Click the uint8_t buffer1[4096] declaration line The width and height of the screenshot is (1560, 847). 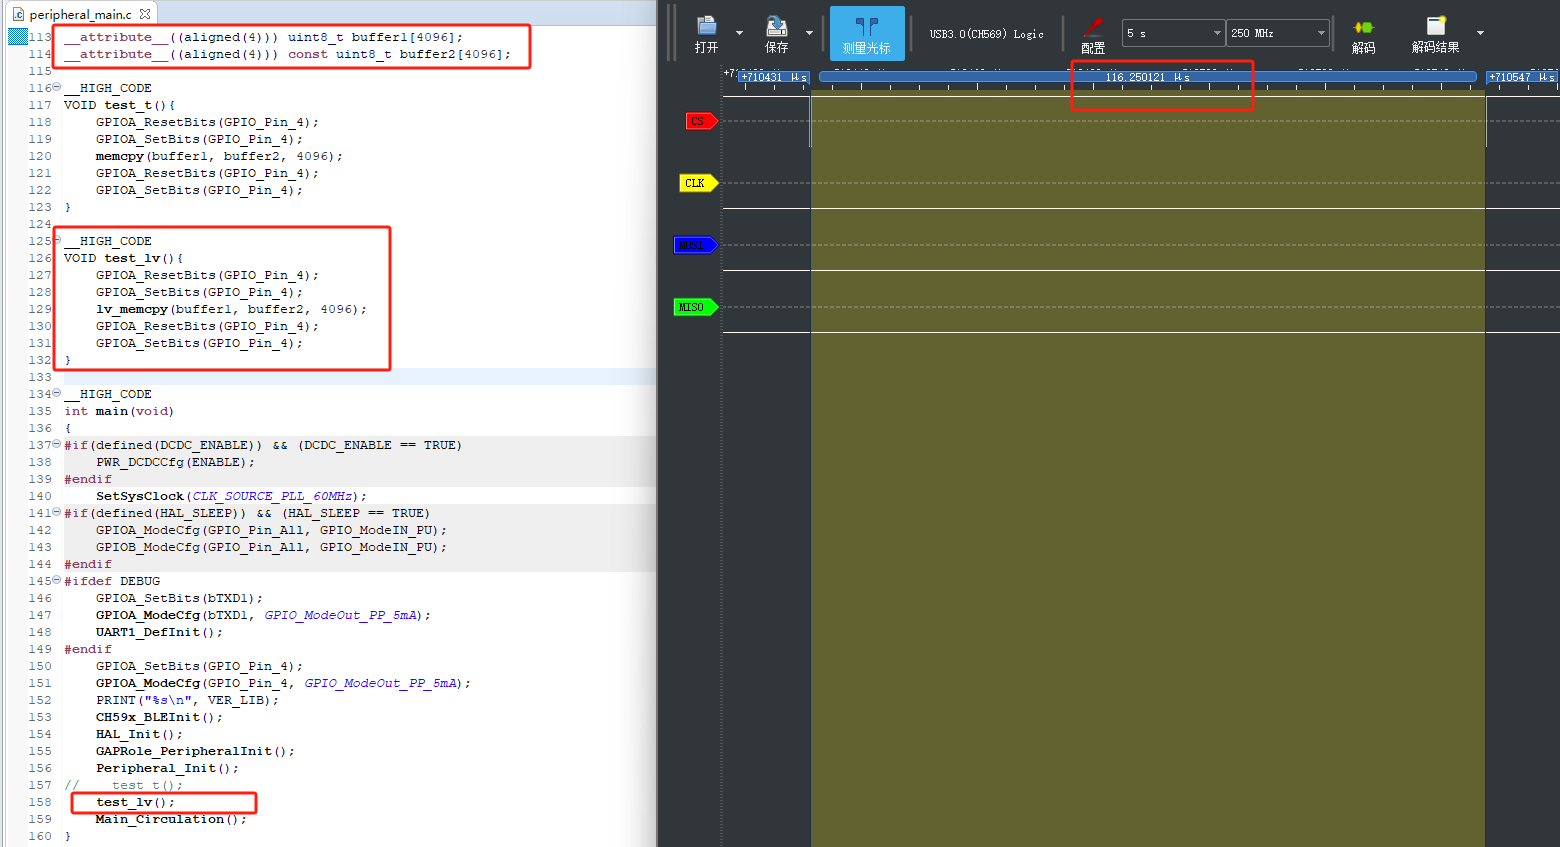[x=263, y=37]
